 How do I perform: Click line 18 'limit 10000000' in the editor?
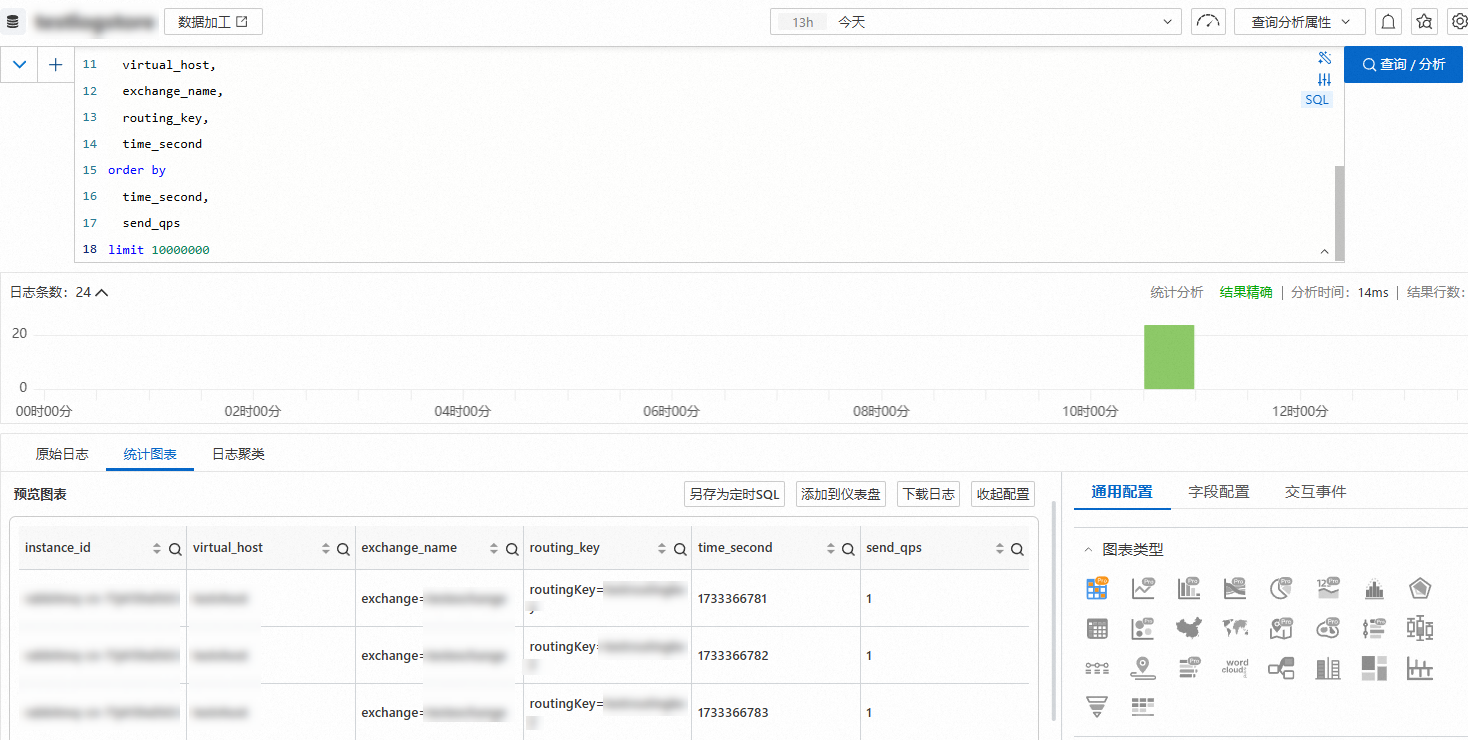coord(159,250)
